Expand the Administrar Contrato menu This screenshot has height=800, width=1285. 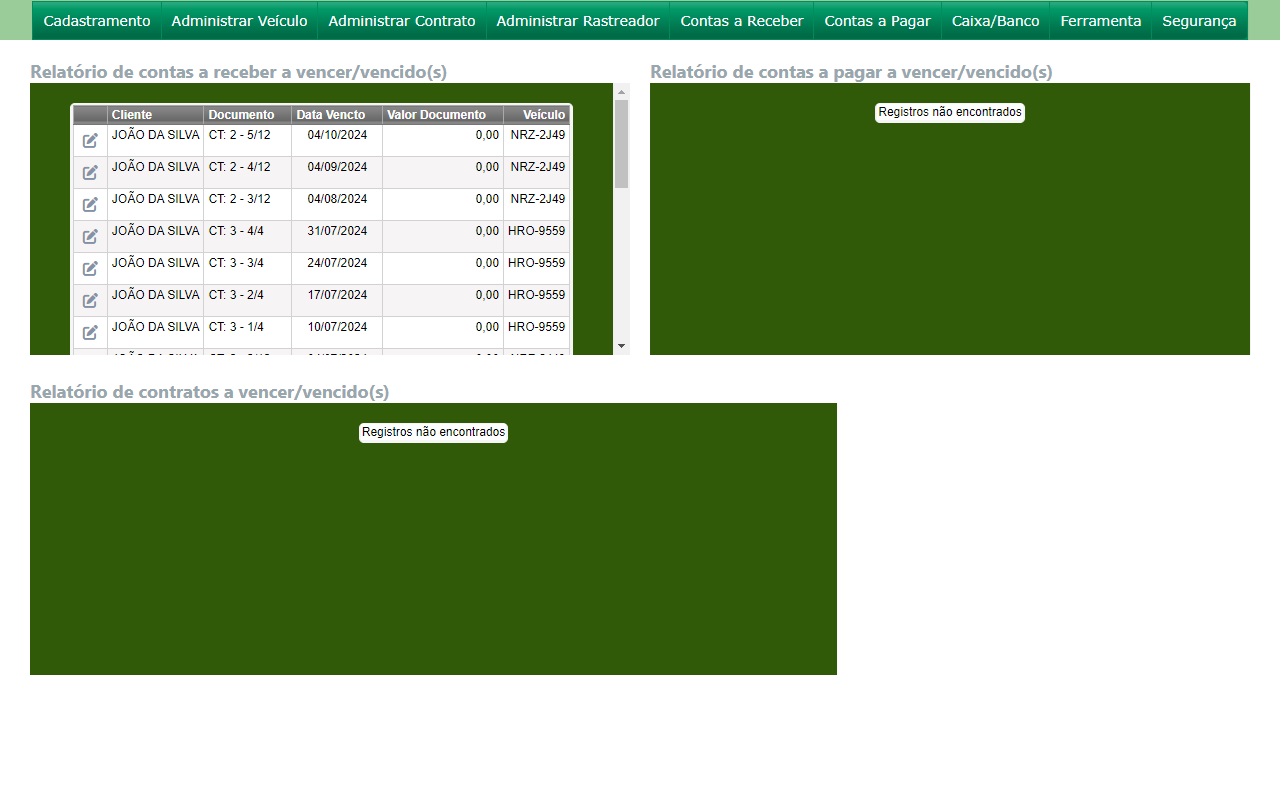click(x=402, y=21)
